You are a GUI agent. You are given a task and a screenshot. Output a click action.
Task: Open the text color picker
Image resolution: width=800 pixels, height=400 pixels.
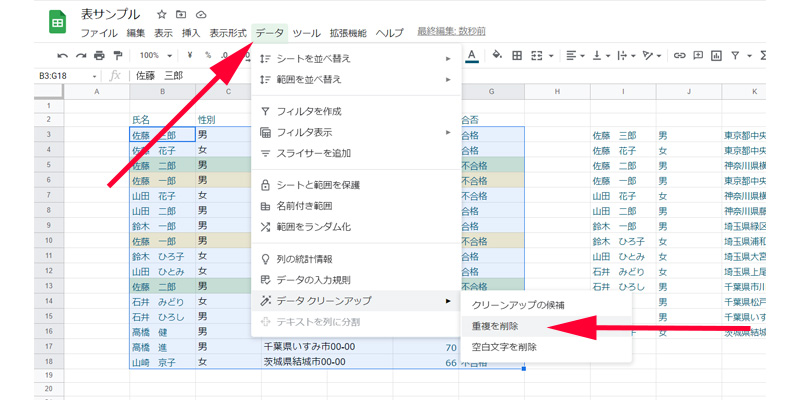tap(472, 56)
